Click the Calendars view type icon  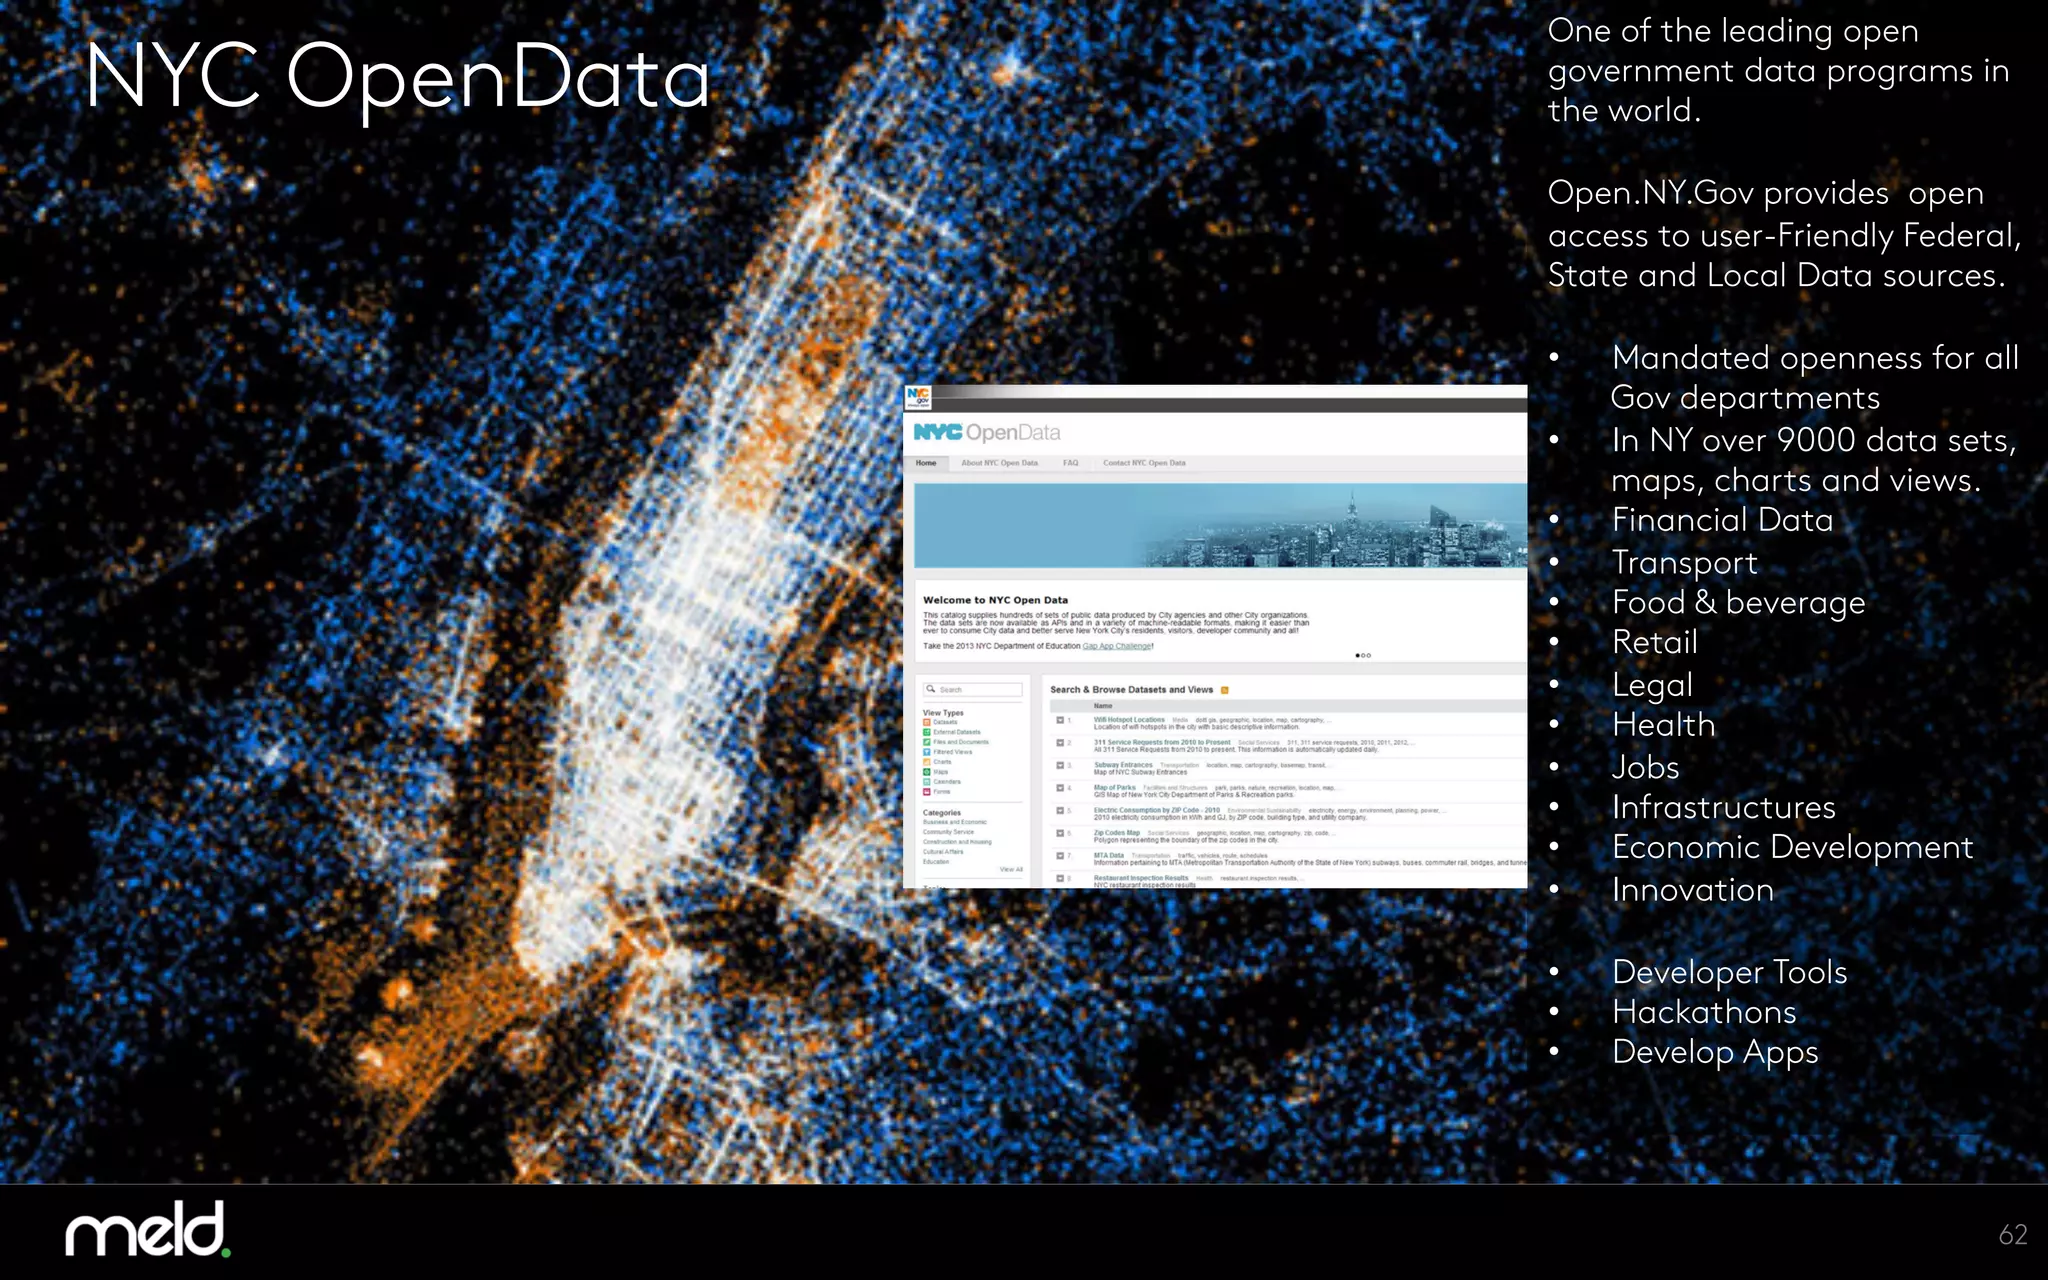(927, 782)
